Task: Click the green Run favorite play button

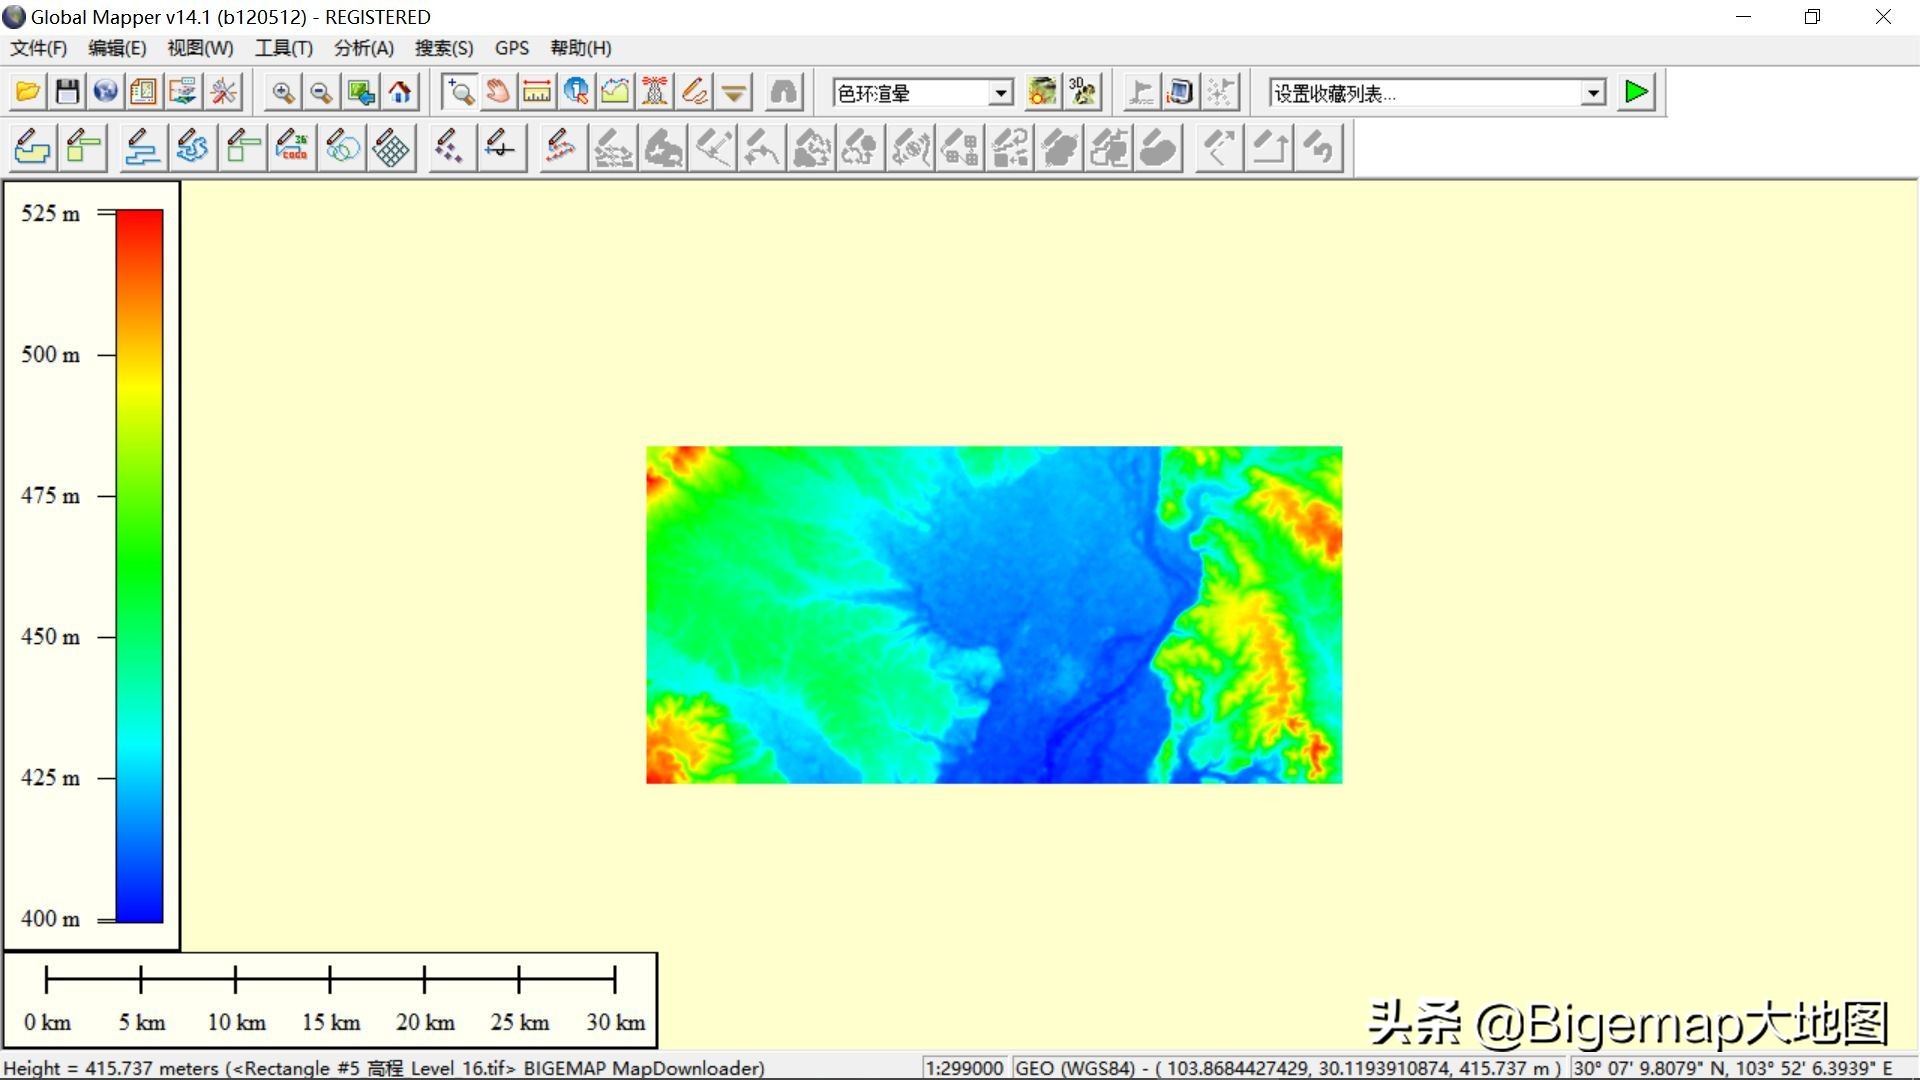Action: (x=1636, y=93)
